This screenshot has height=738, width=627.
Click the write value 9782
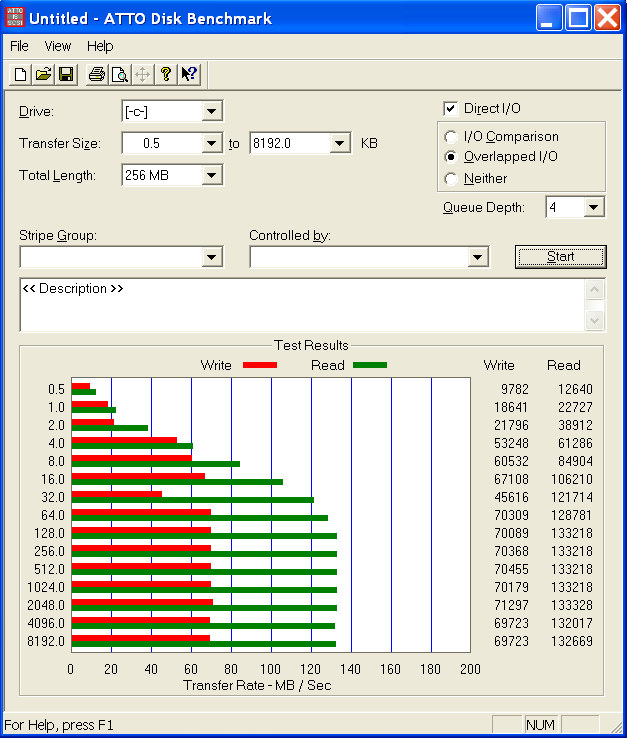[514, 389]
